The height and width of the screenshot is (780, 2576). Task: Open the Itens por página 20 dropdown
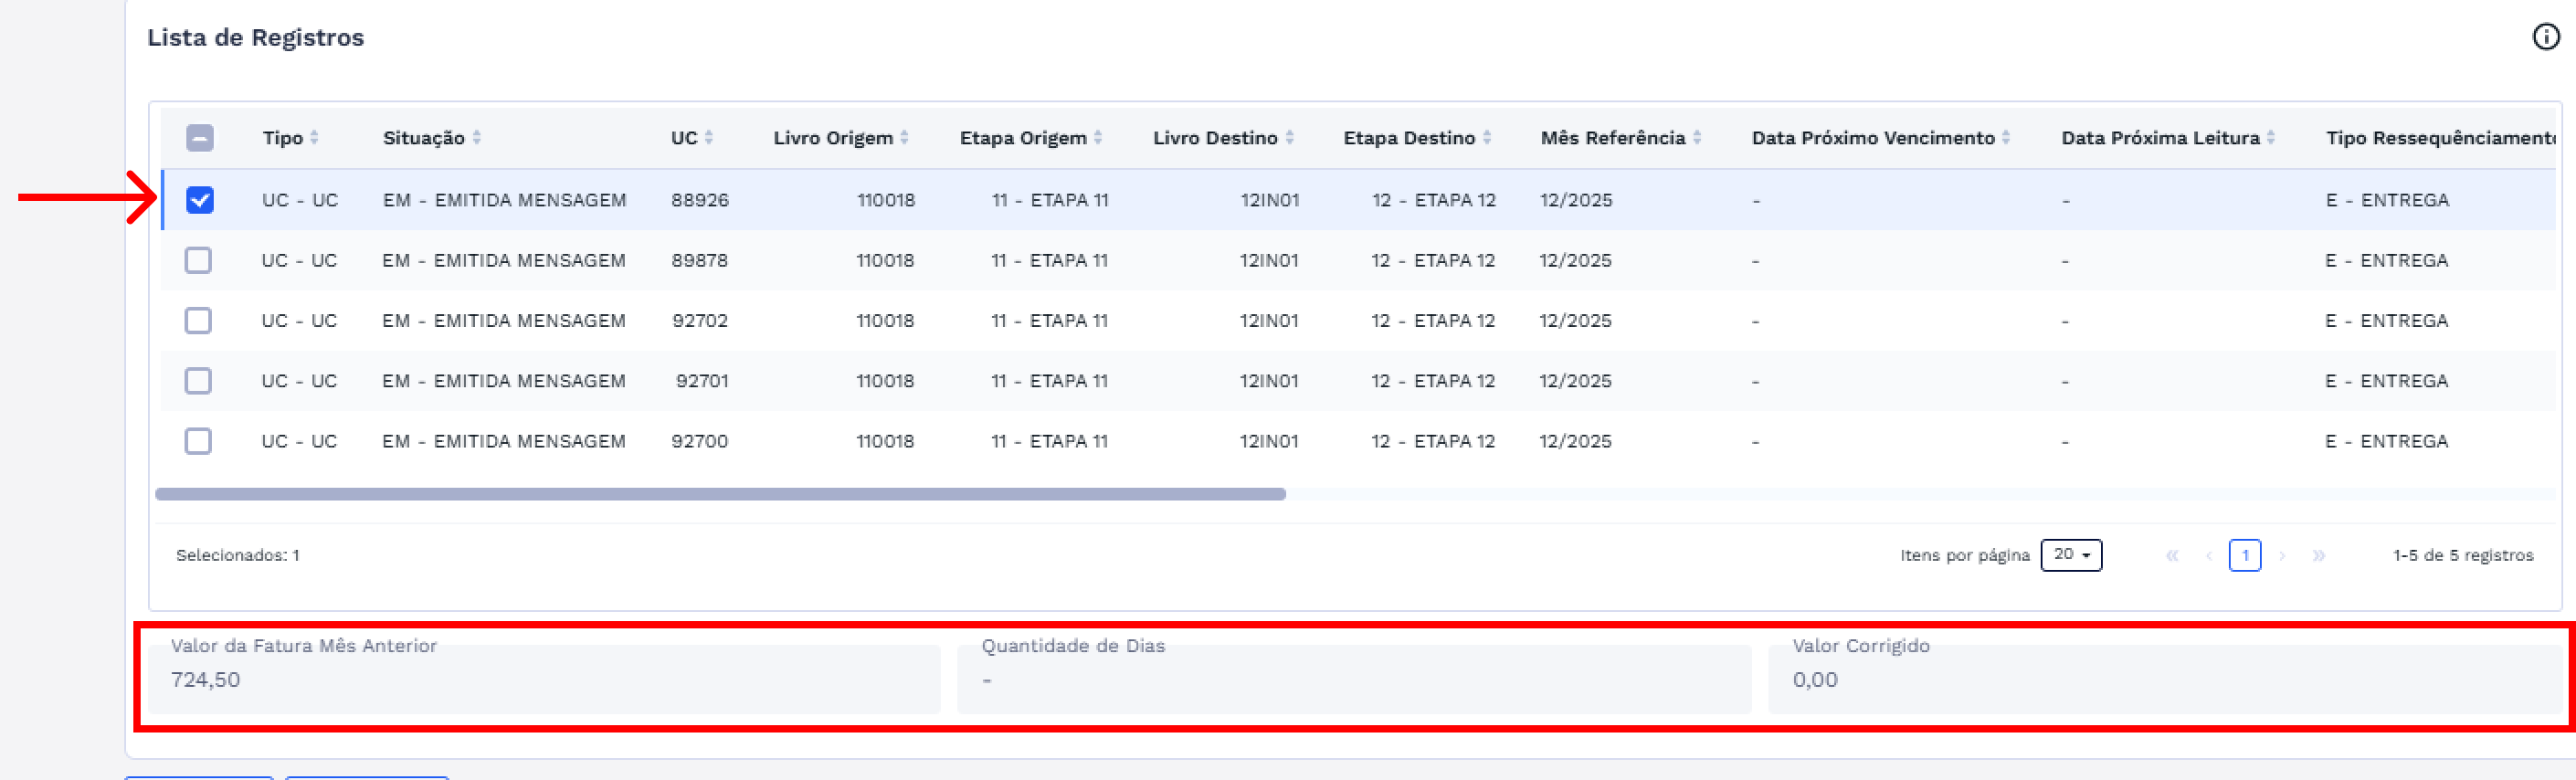coord(2071,555)
